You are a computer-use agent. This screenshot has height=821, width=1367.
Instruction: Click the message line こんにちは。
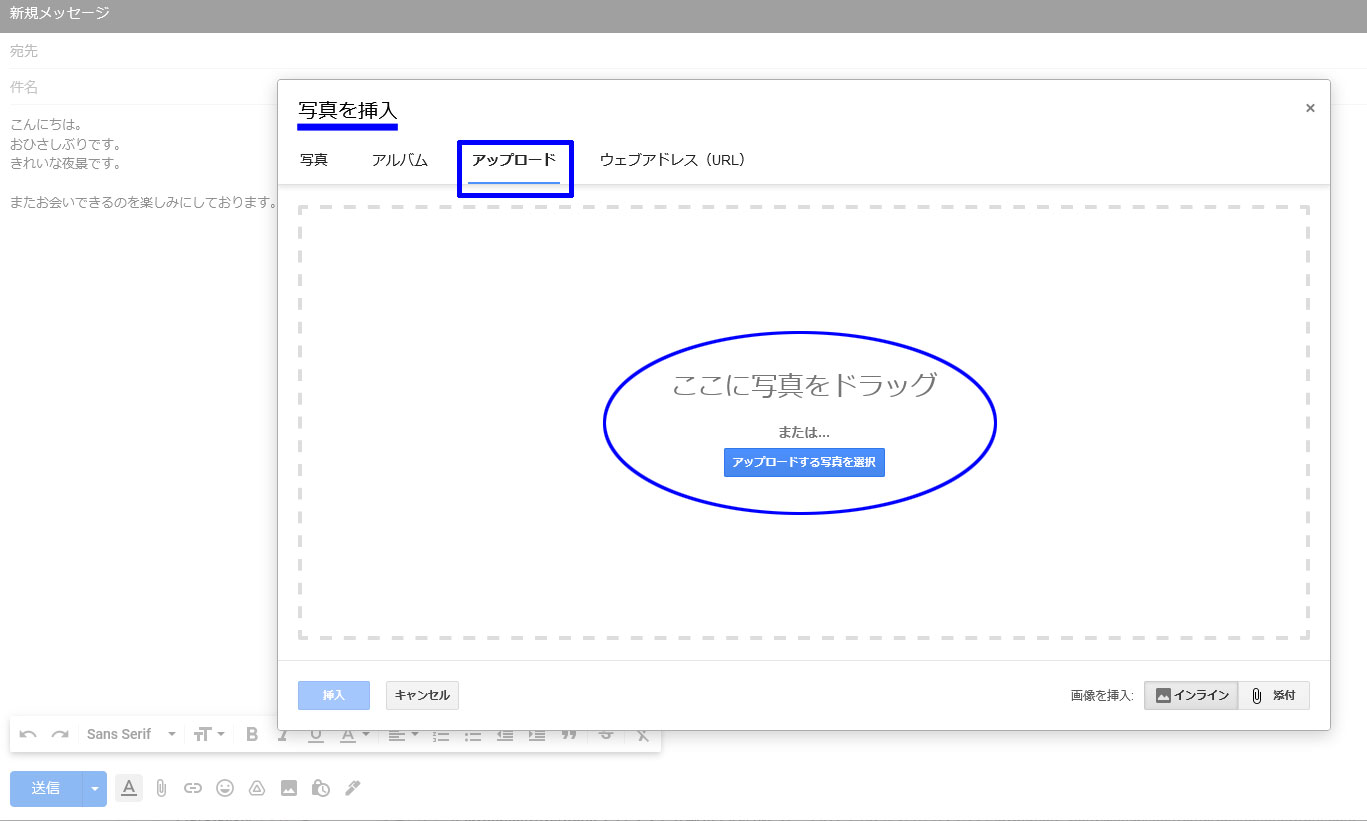point(46,125)
